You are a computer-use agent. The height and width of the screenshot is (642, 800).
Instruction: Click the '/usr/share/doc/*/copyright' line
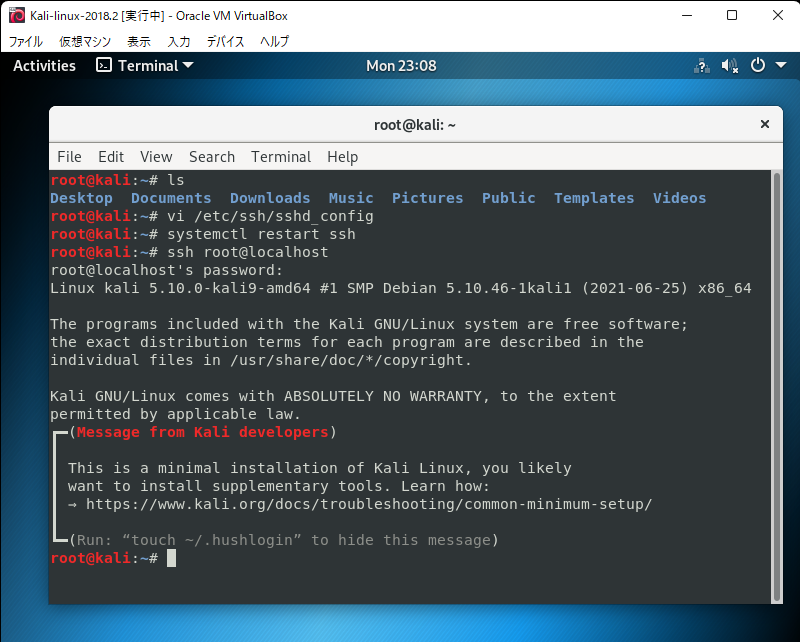point(261,360)
